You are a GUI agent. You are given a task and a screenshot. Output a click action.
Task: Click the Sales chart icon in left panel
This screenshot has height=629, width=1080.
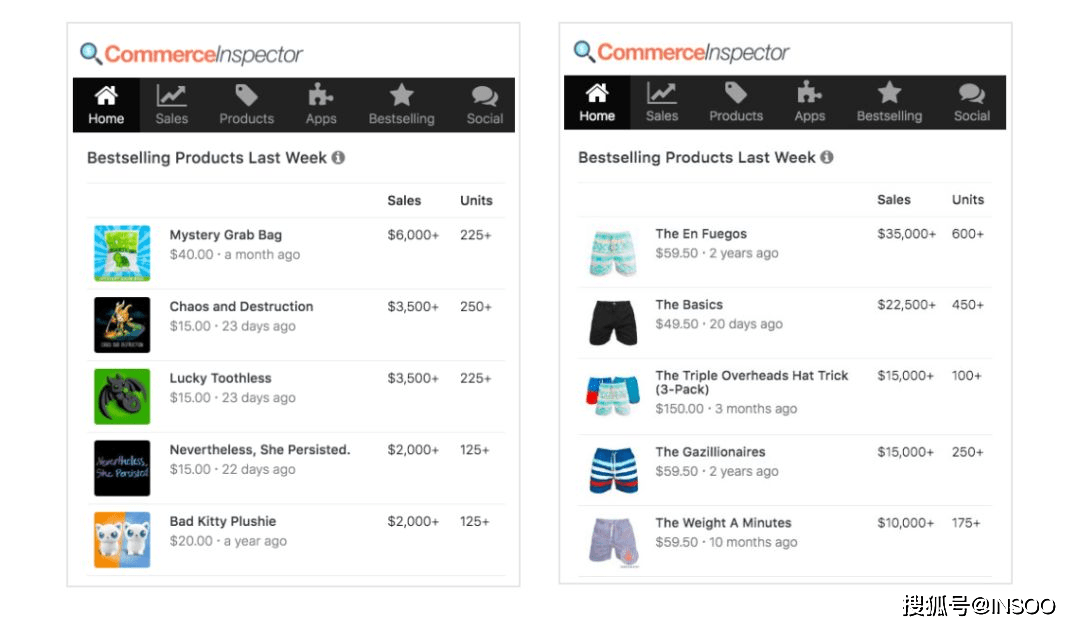(171, 97)
